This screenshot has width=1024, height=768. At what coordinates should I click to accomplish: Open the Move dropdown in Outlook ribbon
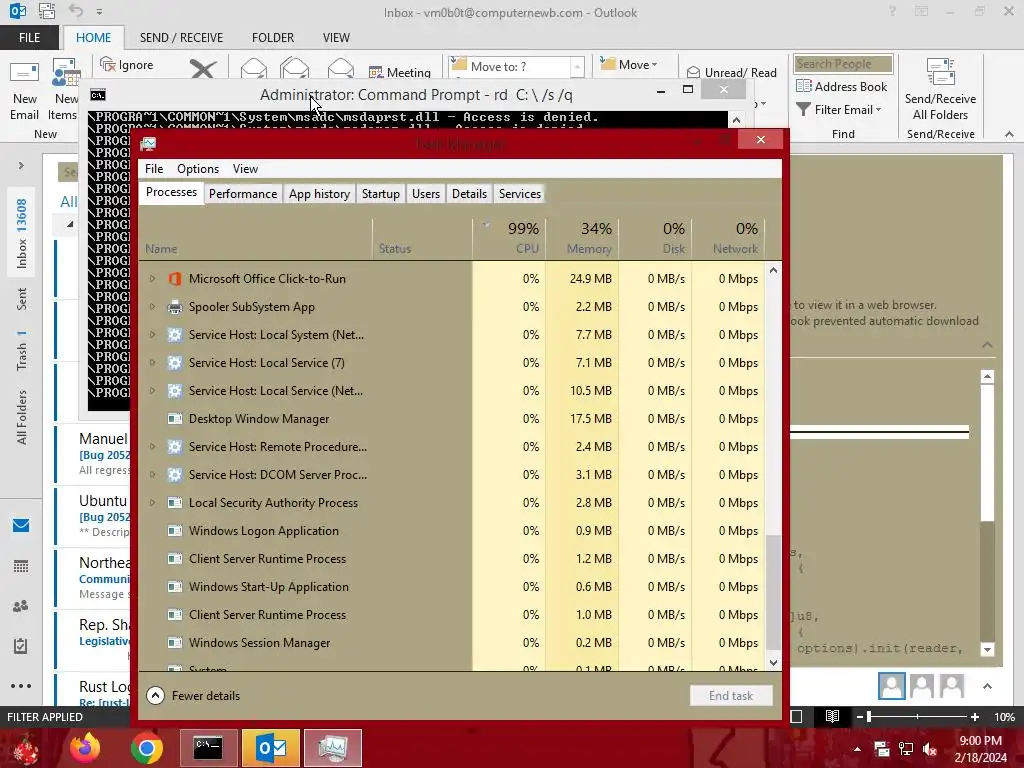(630, 64)
